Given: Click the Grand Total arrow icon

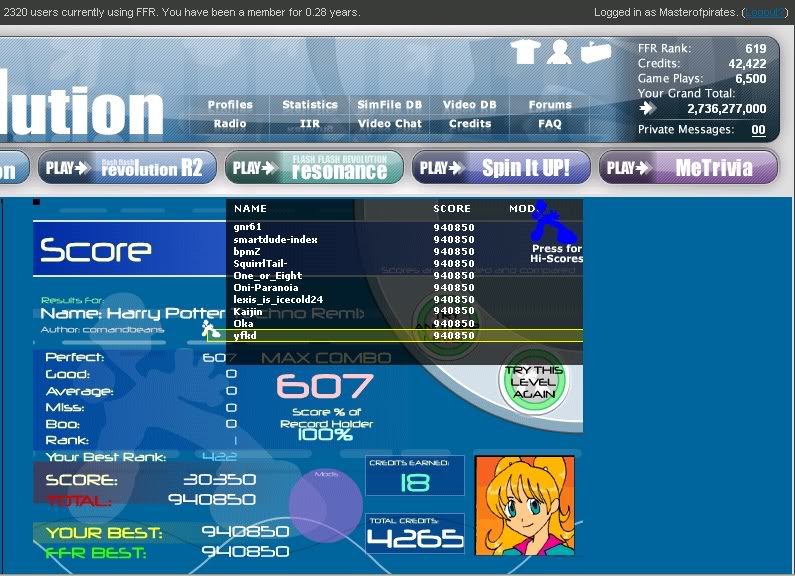Looking at the screenshot, I should 647,108.
